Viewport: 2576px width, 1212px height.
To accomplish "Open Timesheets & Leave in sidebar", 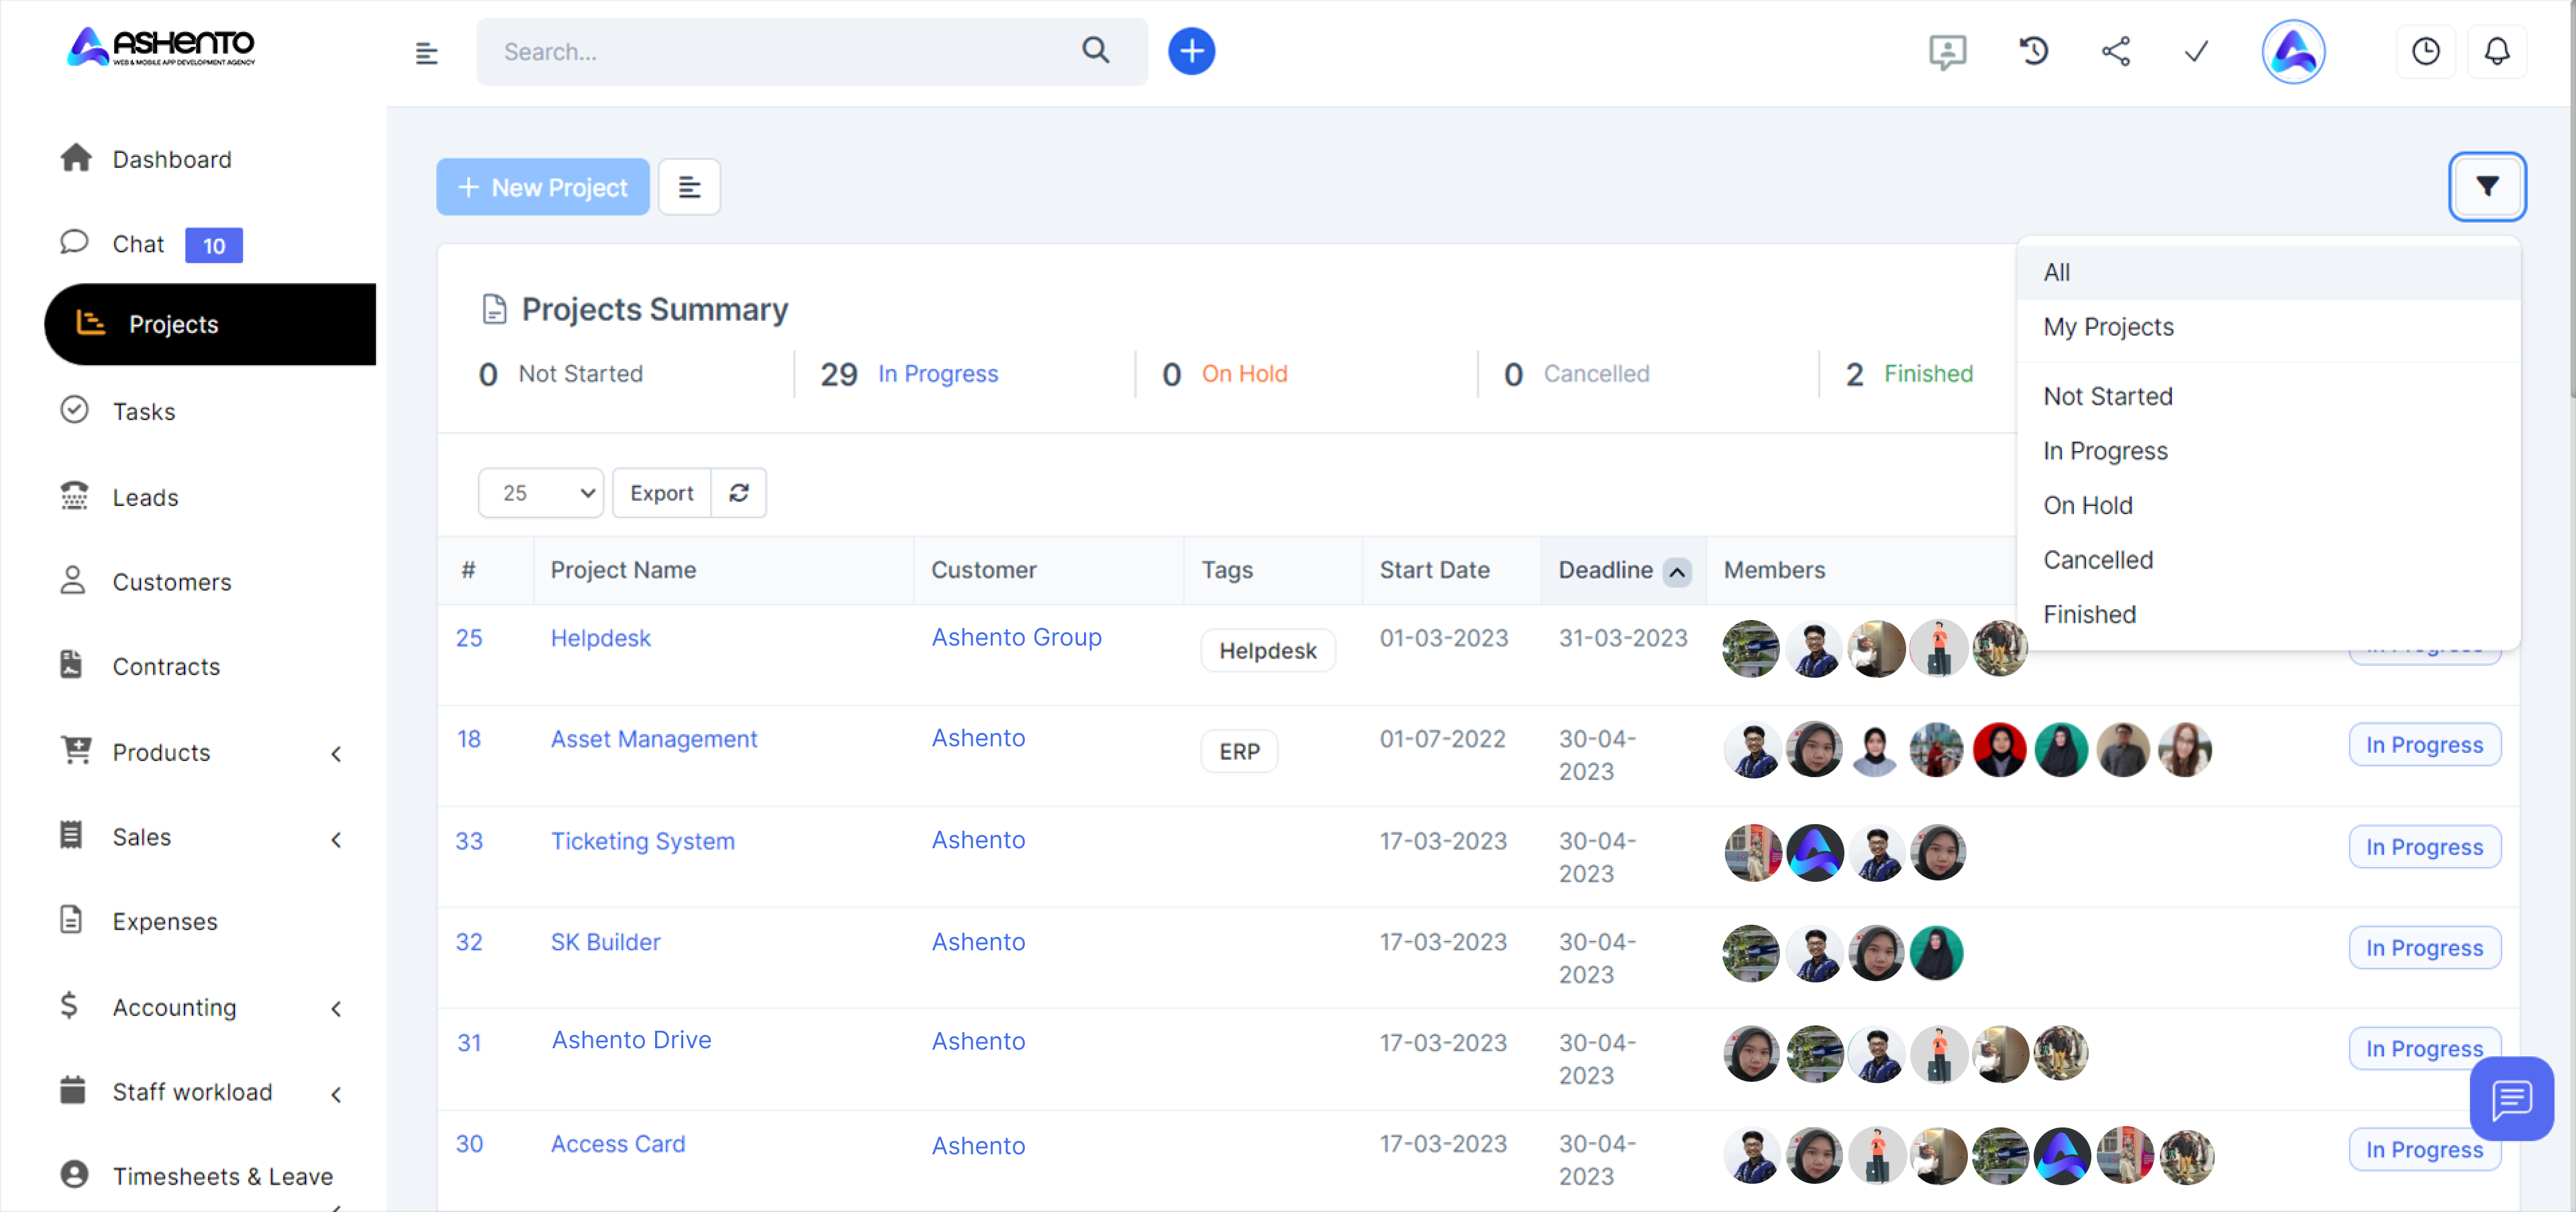I will 222,1176.
